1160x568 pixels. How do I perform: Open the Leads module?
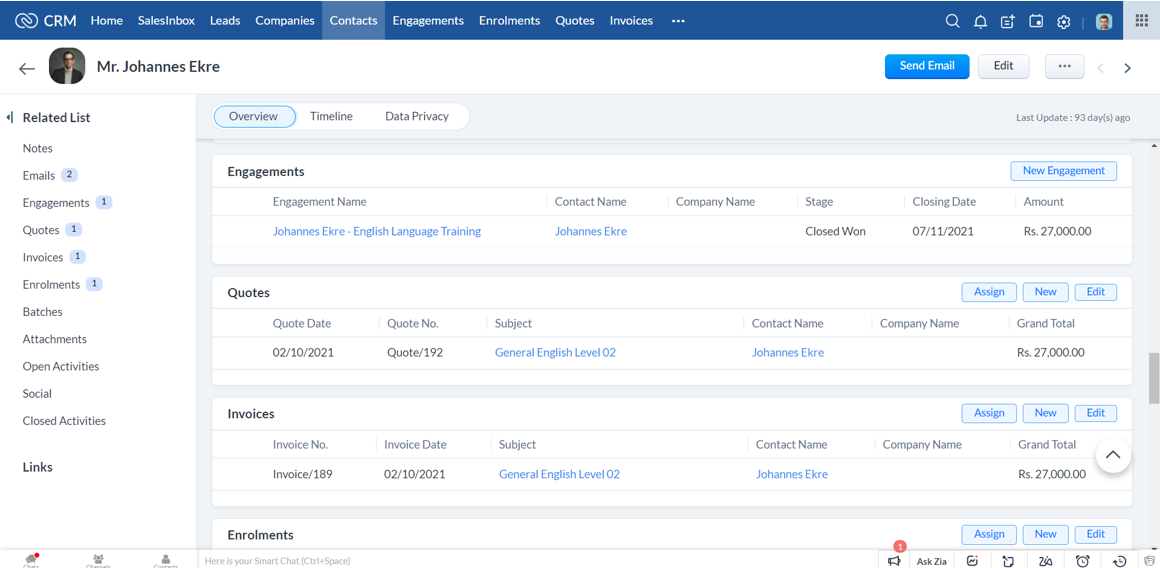225,21
